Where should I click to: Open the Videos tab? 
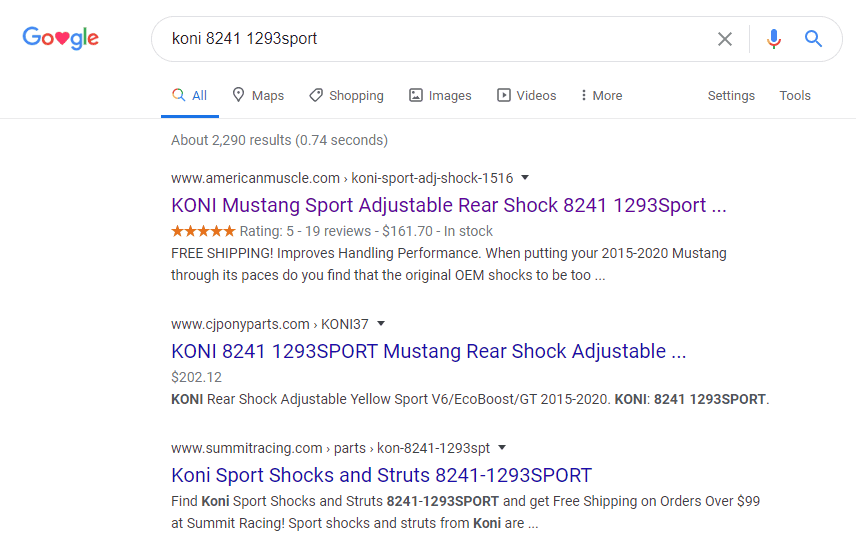(527, 96)
